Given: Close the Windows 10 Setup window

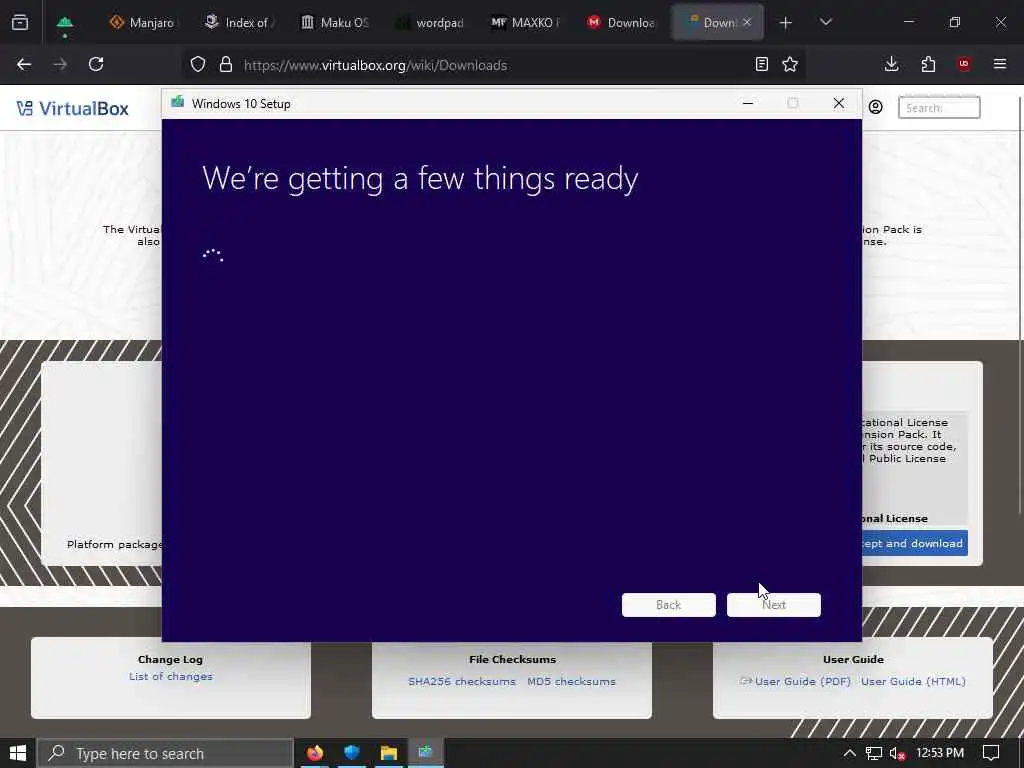Looking at the screenshot, I should coord(839,103).
